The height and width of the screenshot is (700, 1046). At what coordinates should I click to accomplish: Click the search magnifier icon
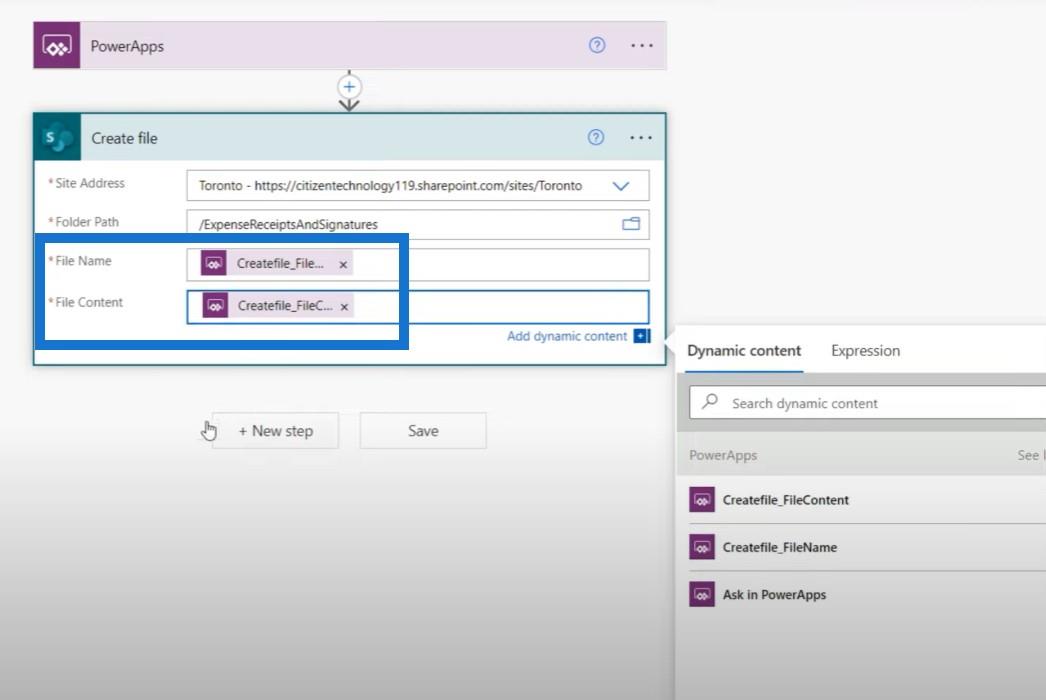(x=710, y=402)
